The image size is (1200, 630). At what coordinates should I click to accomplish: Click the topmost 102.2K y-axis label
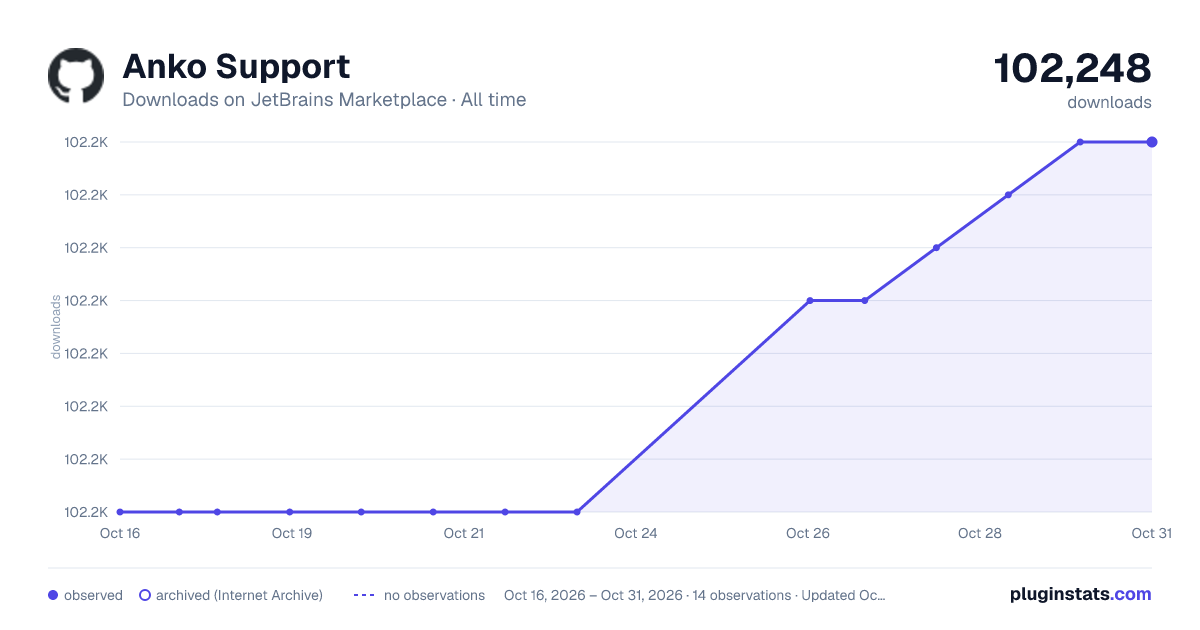(x=86, y=142)
